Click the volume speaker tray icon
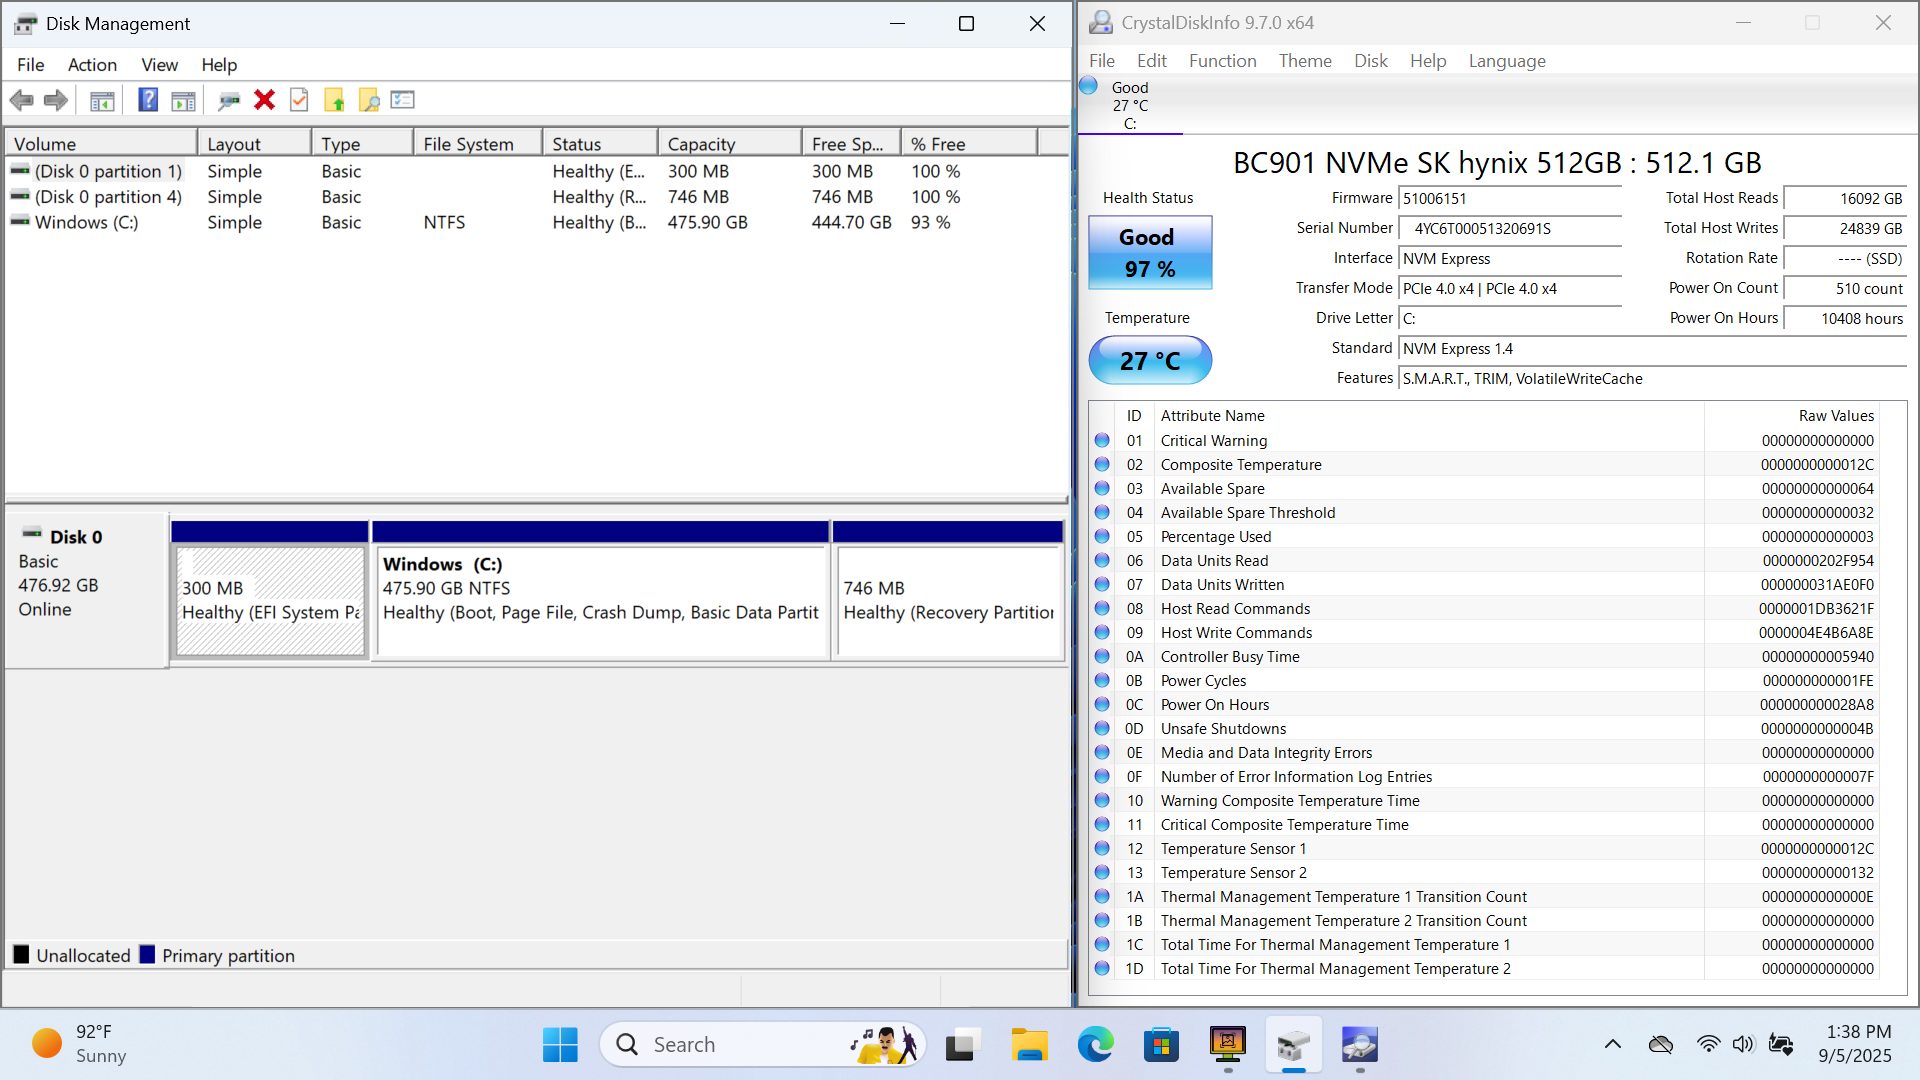The height and width of the screenshot is (1080, 1920). tap(1743, 1044)
